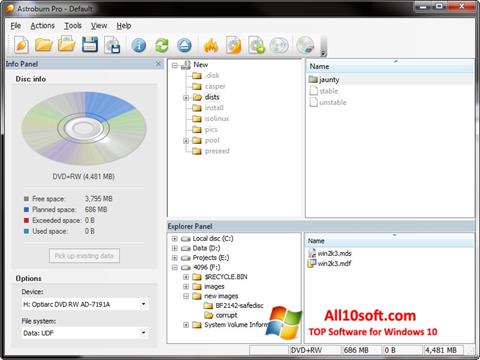Expand Local disc (C:) drive
Screen dimensions: 480x360
175,239
